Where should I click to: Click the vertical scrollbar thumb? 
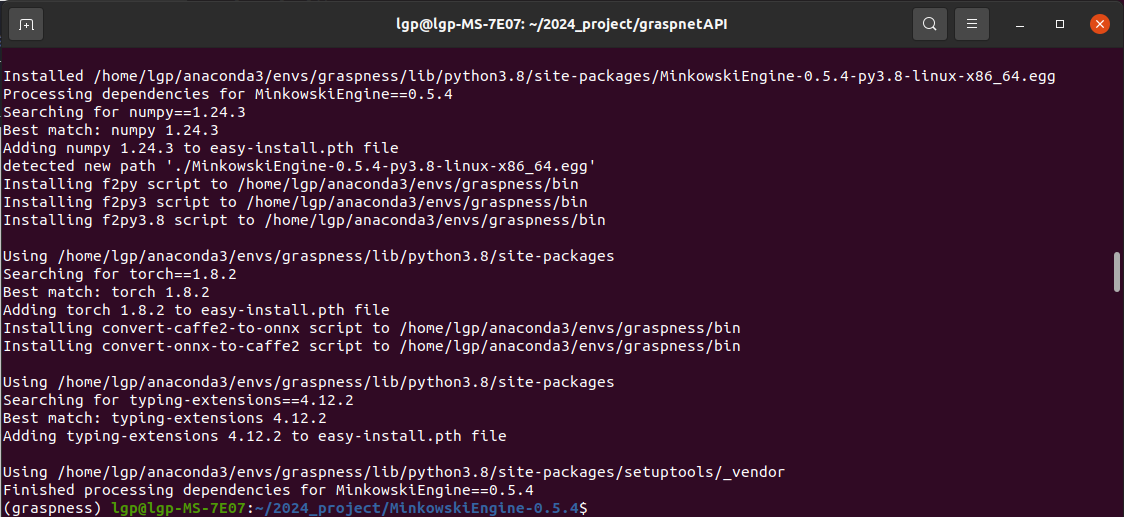pyautogui.click(x=1117, y=272)
